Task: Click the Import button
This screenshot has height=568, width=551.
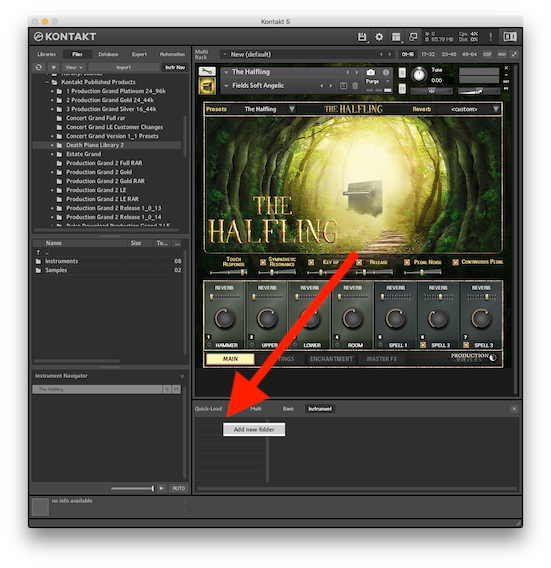Action: coord(124,67)
